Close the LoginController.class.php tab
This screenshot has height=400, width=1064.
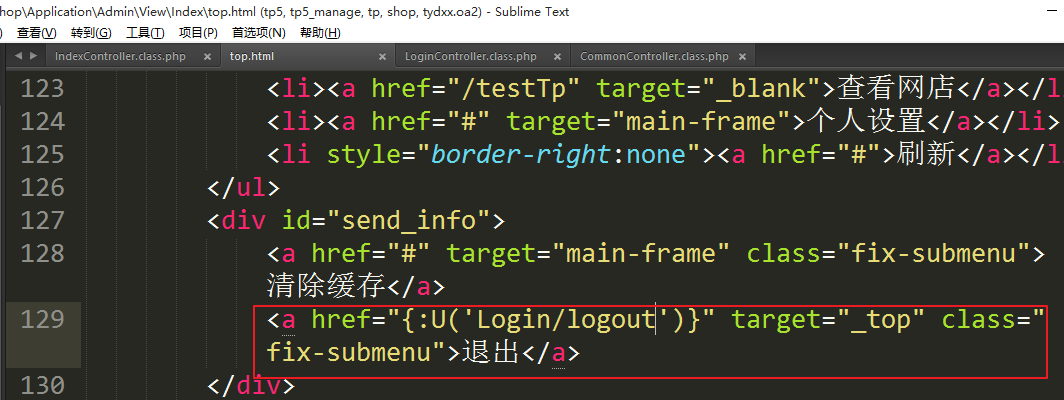tap(557, 57)
